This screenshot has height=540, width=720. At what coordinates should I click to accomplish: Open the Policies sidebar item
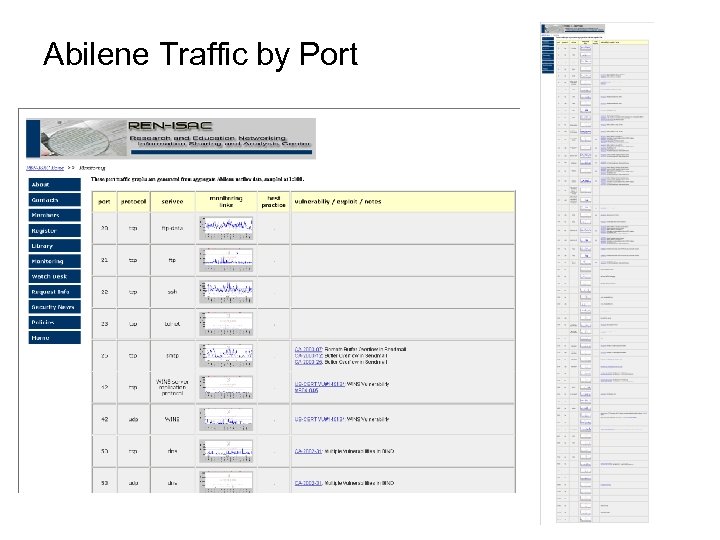point(54,322)
